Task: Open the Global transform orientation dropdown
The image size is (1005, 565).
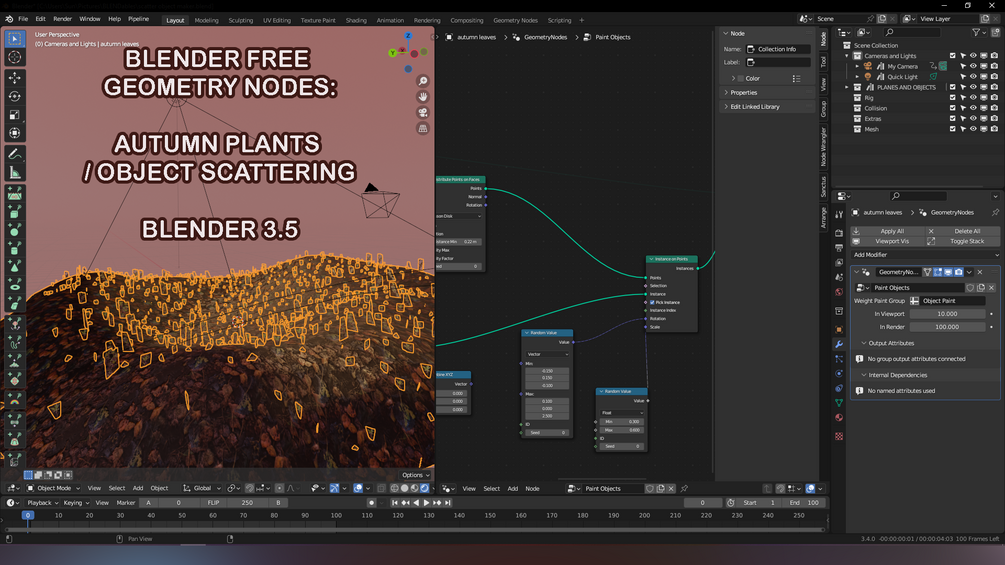Action: pos(203,489)
